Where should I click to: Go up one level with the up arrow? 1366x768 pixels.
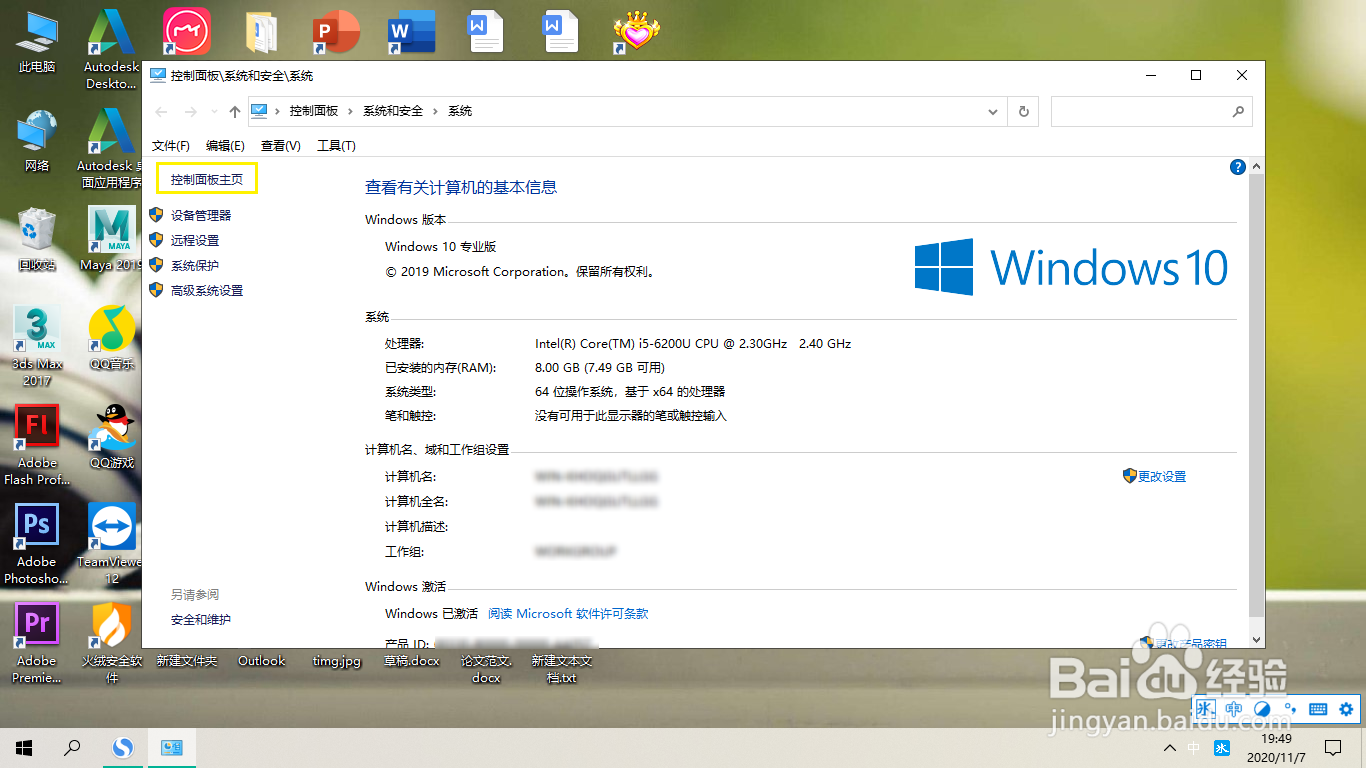point(235,111)
